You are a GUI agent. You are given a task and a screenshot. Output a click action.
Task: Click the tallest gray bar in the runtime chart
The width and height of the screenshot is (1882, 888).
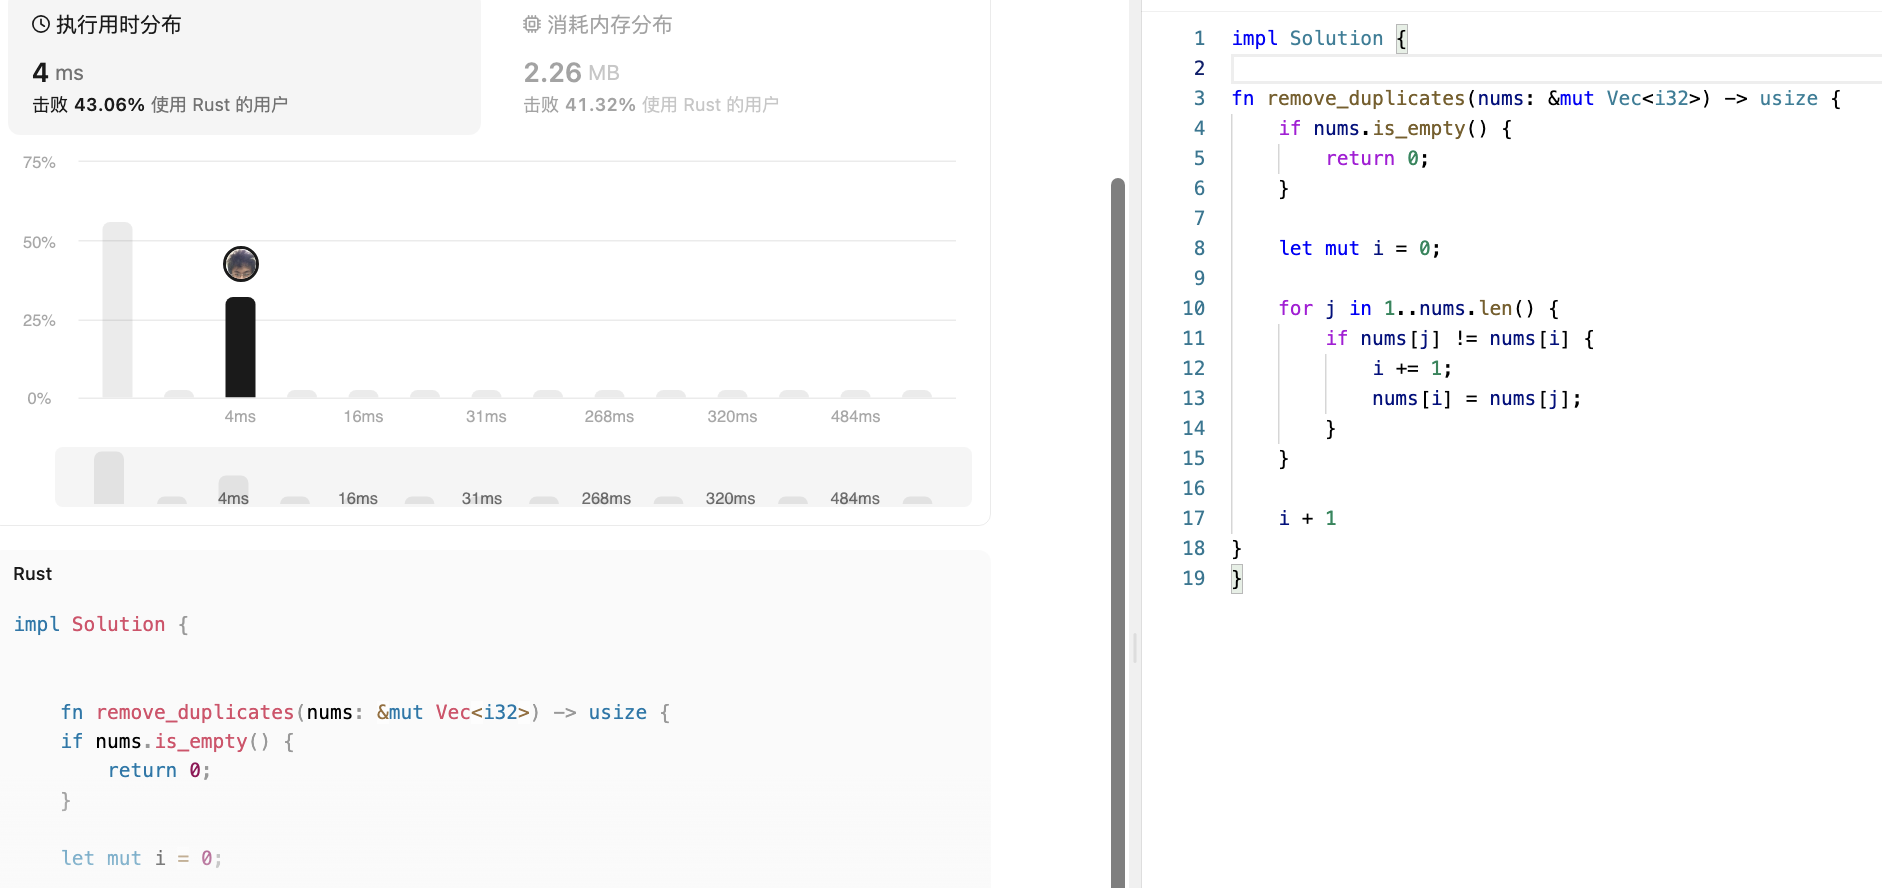click(118, 310)
